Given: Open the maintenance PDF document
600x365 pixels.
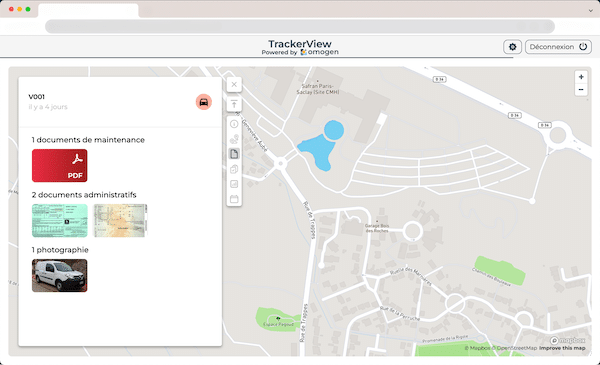Looking at the screenshot, I should (x=60, y=166).
